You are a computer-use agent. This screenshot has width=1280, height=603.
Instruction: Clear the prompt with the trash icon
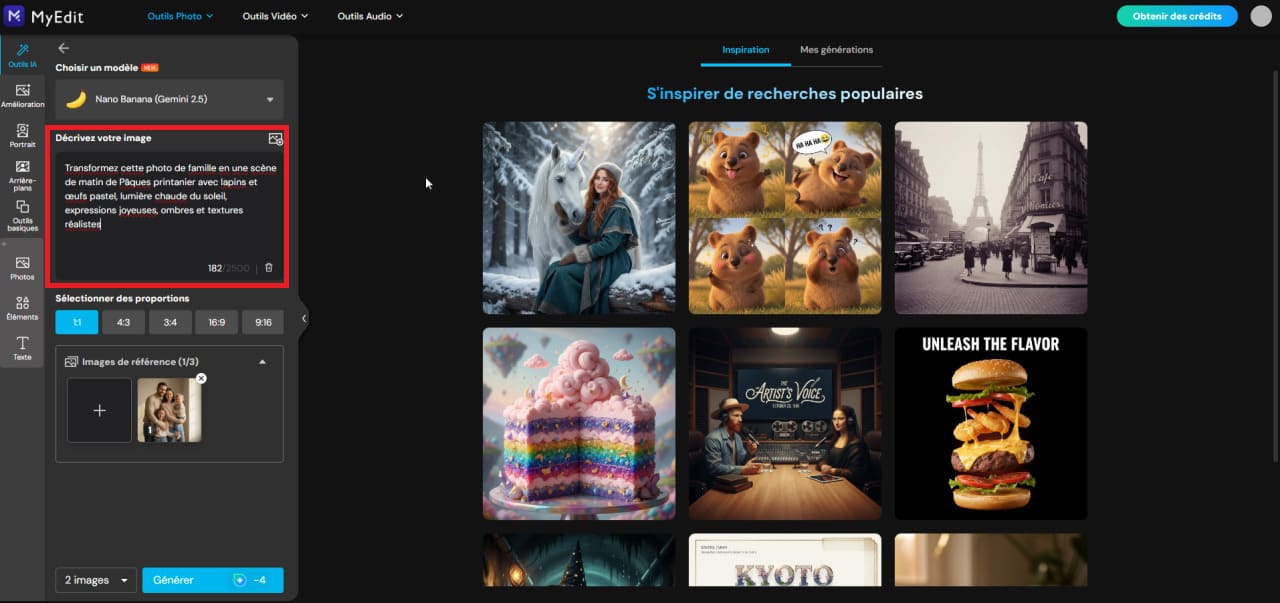[269, 268]
